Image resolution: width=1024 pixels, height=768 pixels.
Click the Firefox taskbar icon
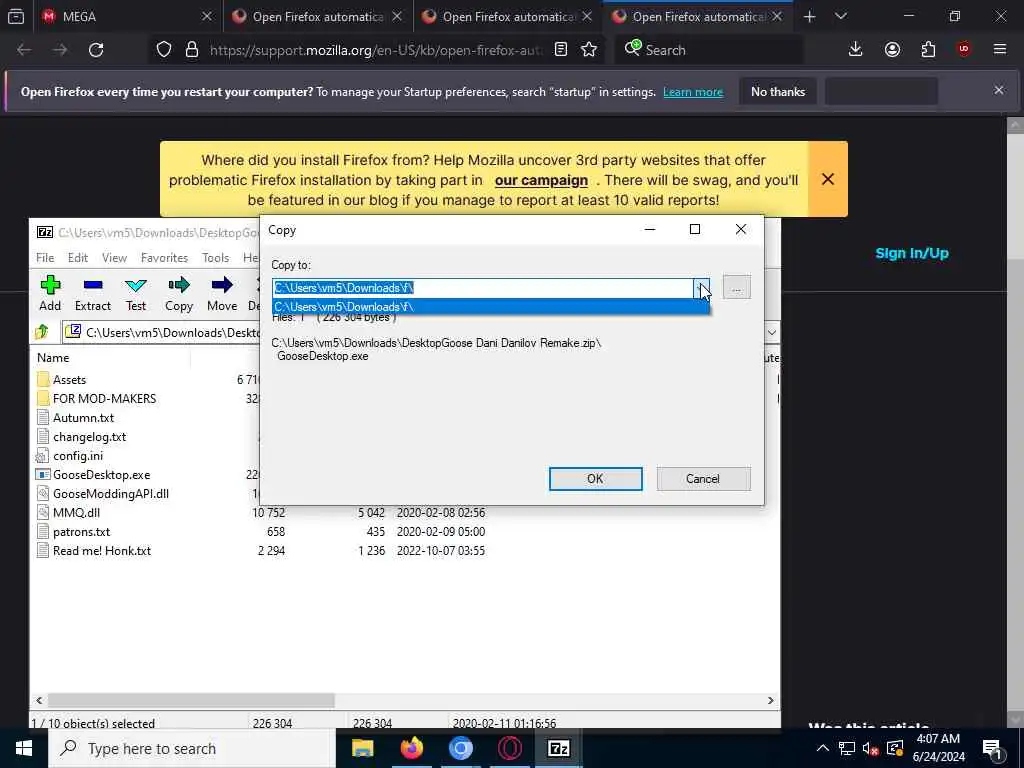pos(411,748)
